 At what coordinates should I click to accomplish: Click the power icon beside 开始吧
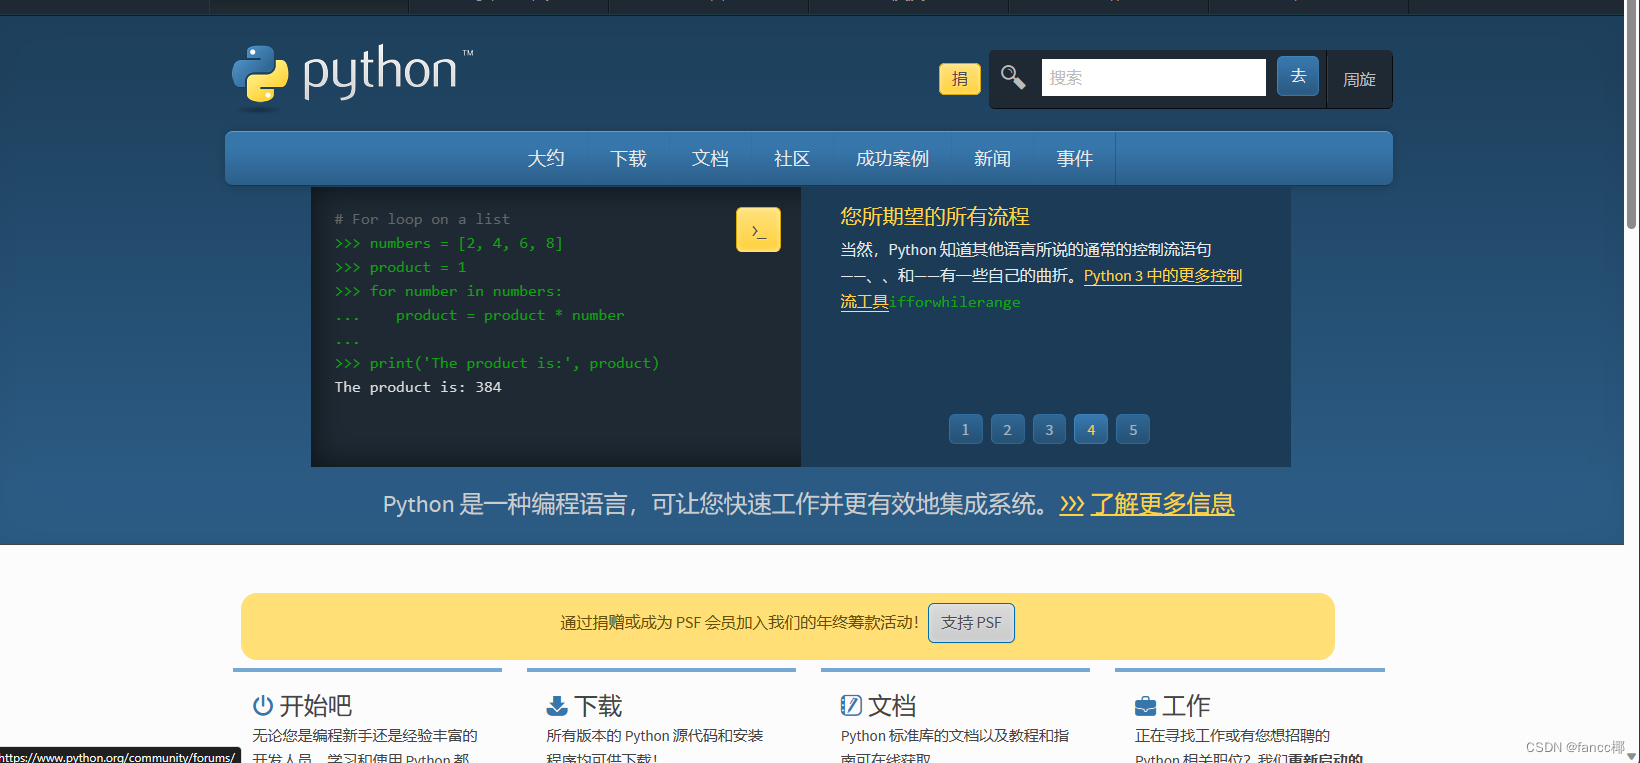pyautogui.click(x=263, y=706)
